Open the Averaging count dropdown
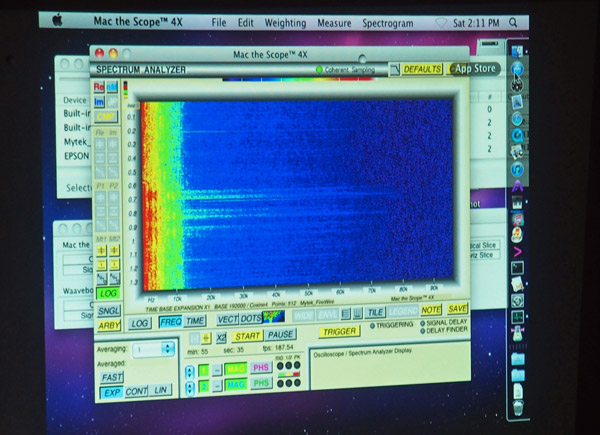 point(153,349)
